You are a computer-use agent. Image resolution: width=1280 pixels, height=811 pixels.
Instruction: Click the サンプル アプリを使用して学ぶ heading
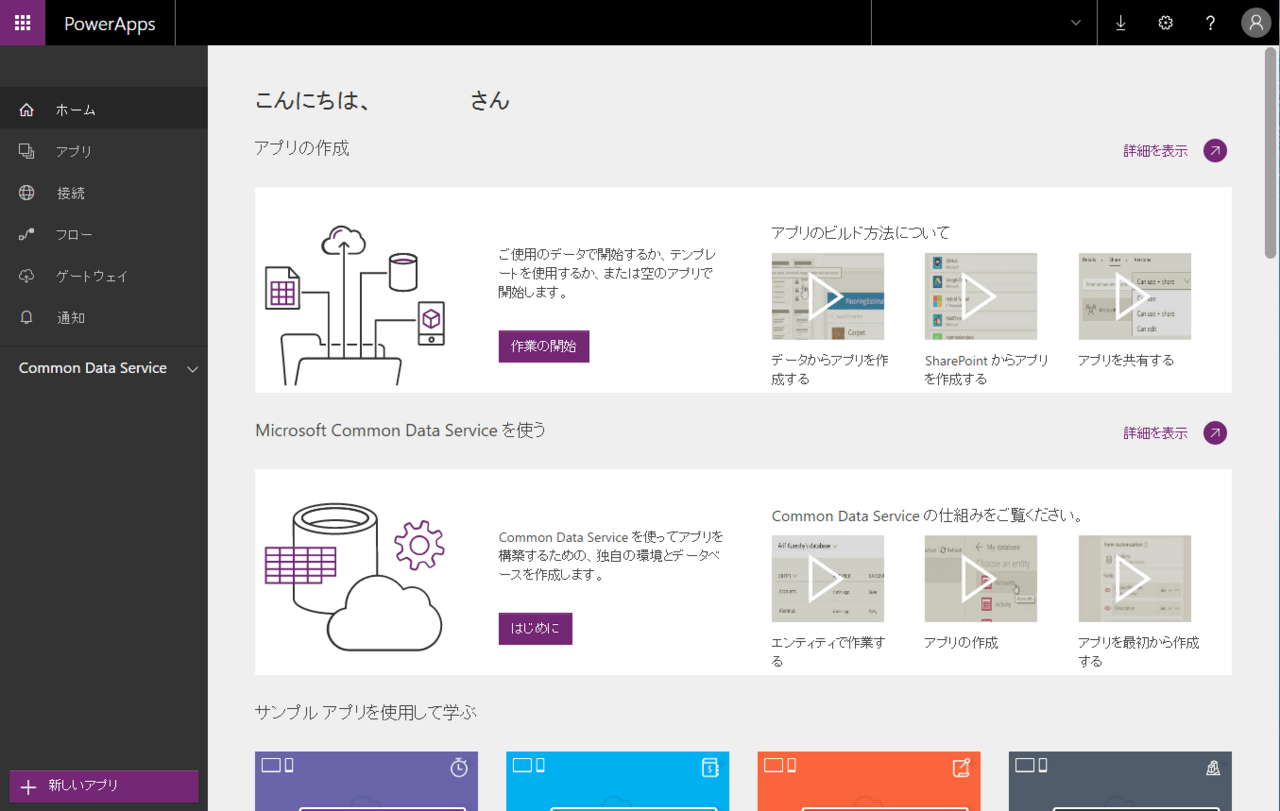[366, 712]
